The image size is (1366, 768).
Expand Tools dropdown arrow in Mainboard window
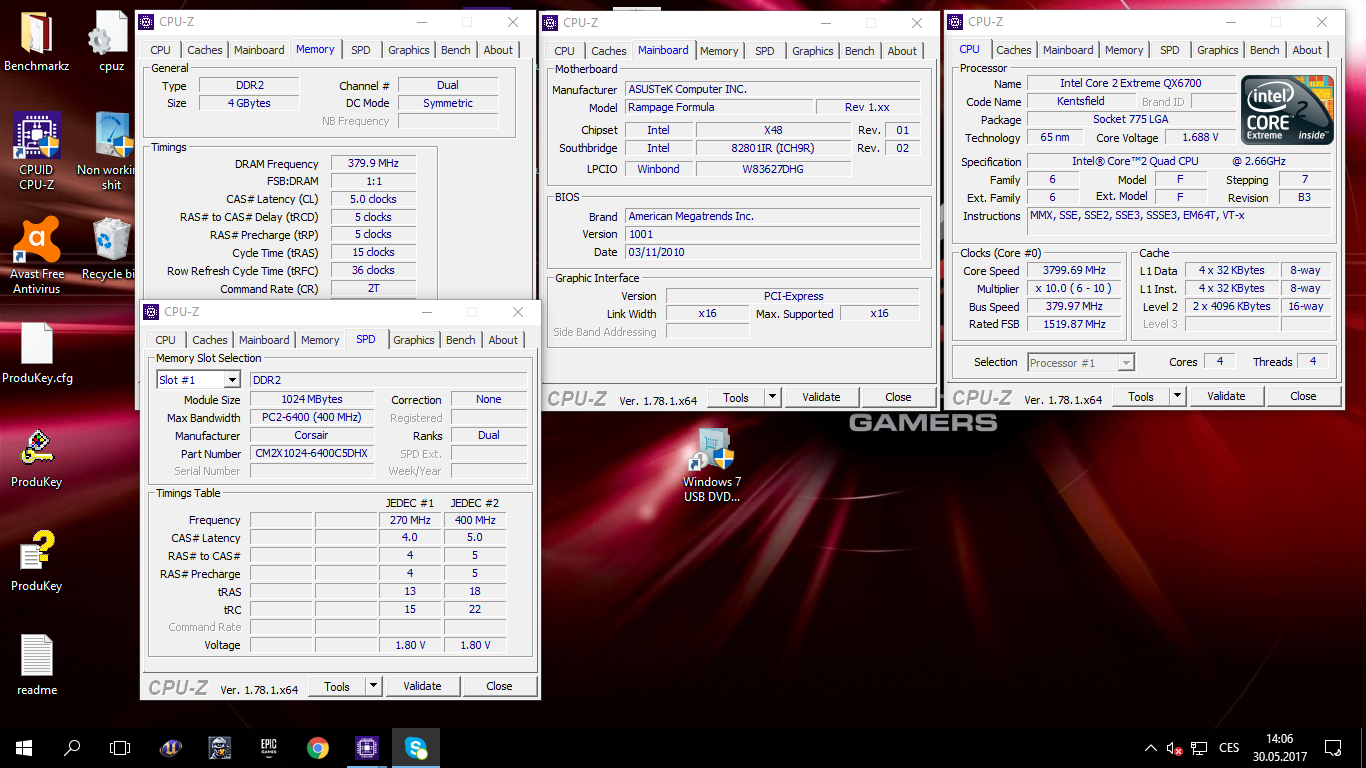[773, 397]
